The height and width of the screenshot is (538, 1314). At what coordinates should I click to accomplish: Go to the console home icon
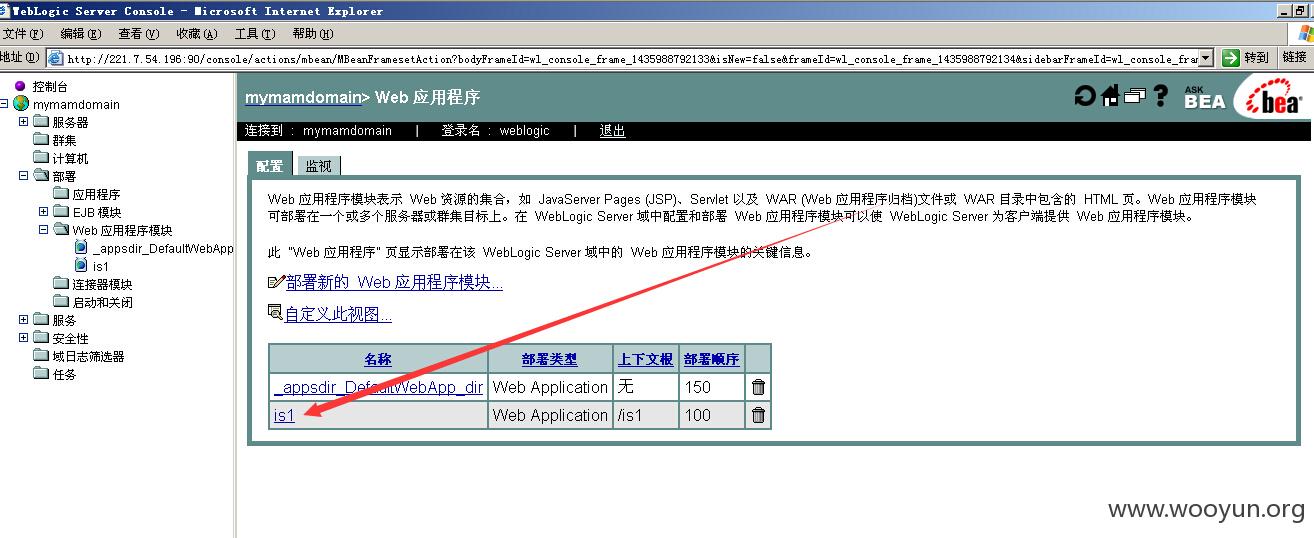pyautogui.click(x=1110, y=96)
